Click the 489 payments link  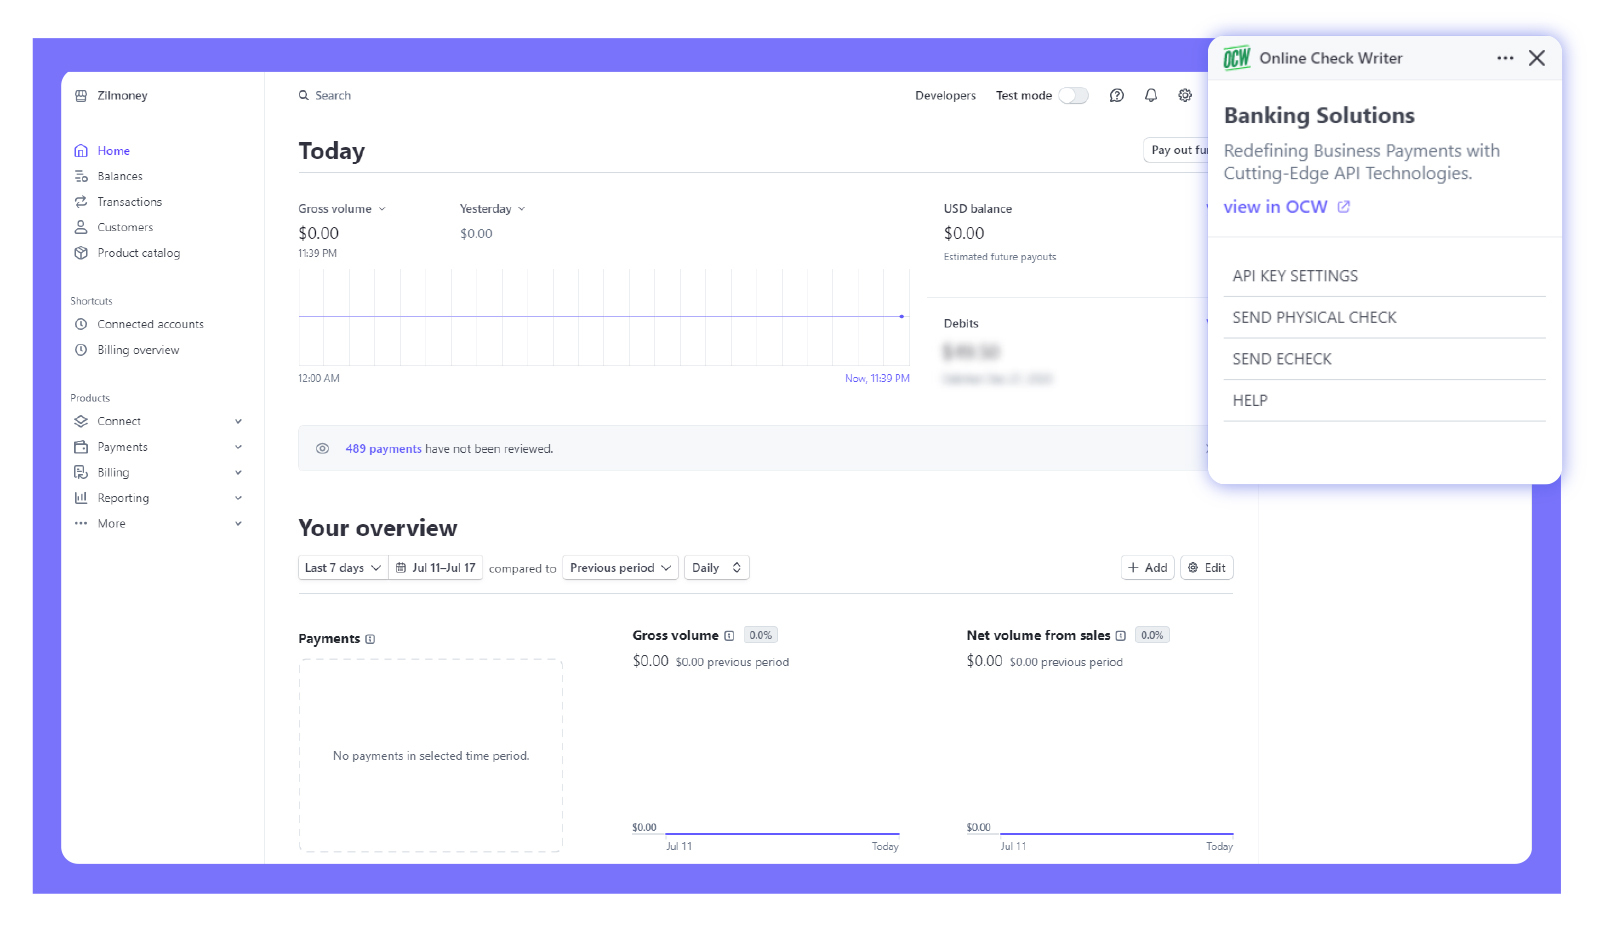(x=383, y=449)
